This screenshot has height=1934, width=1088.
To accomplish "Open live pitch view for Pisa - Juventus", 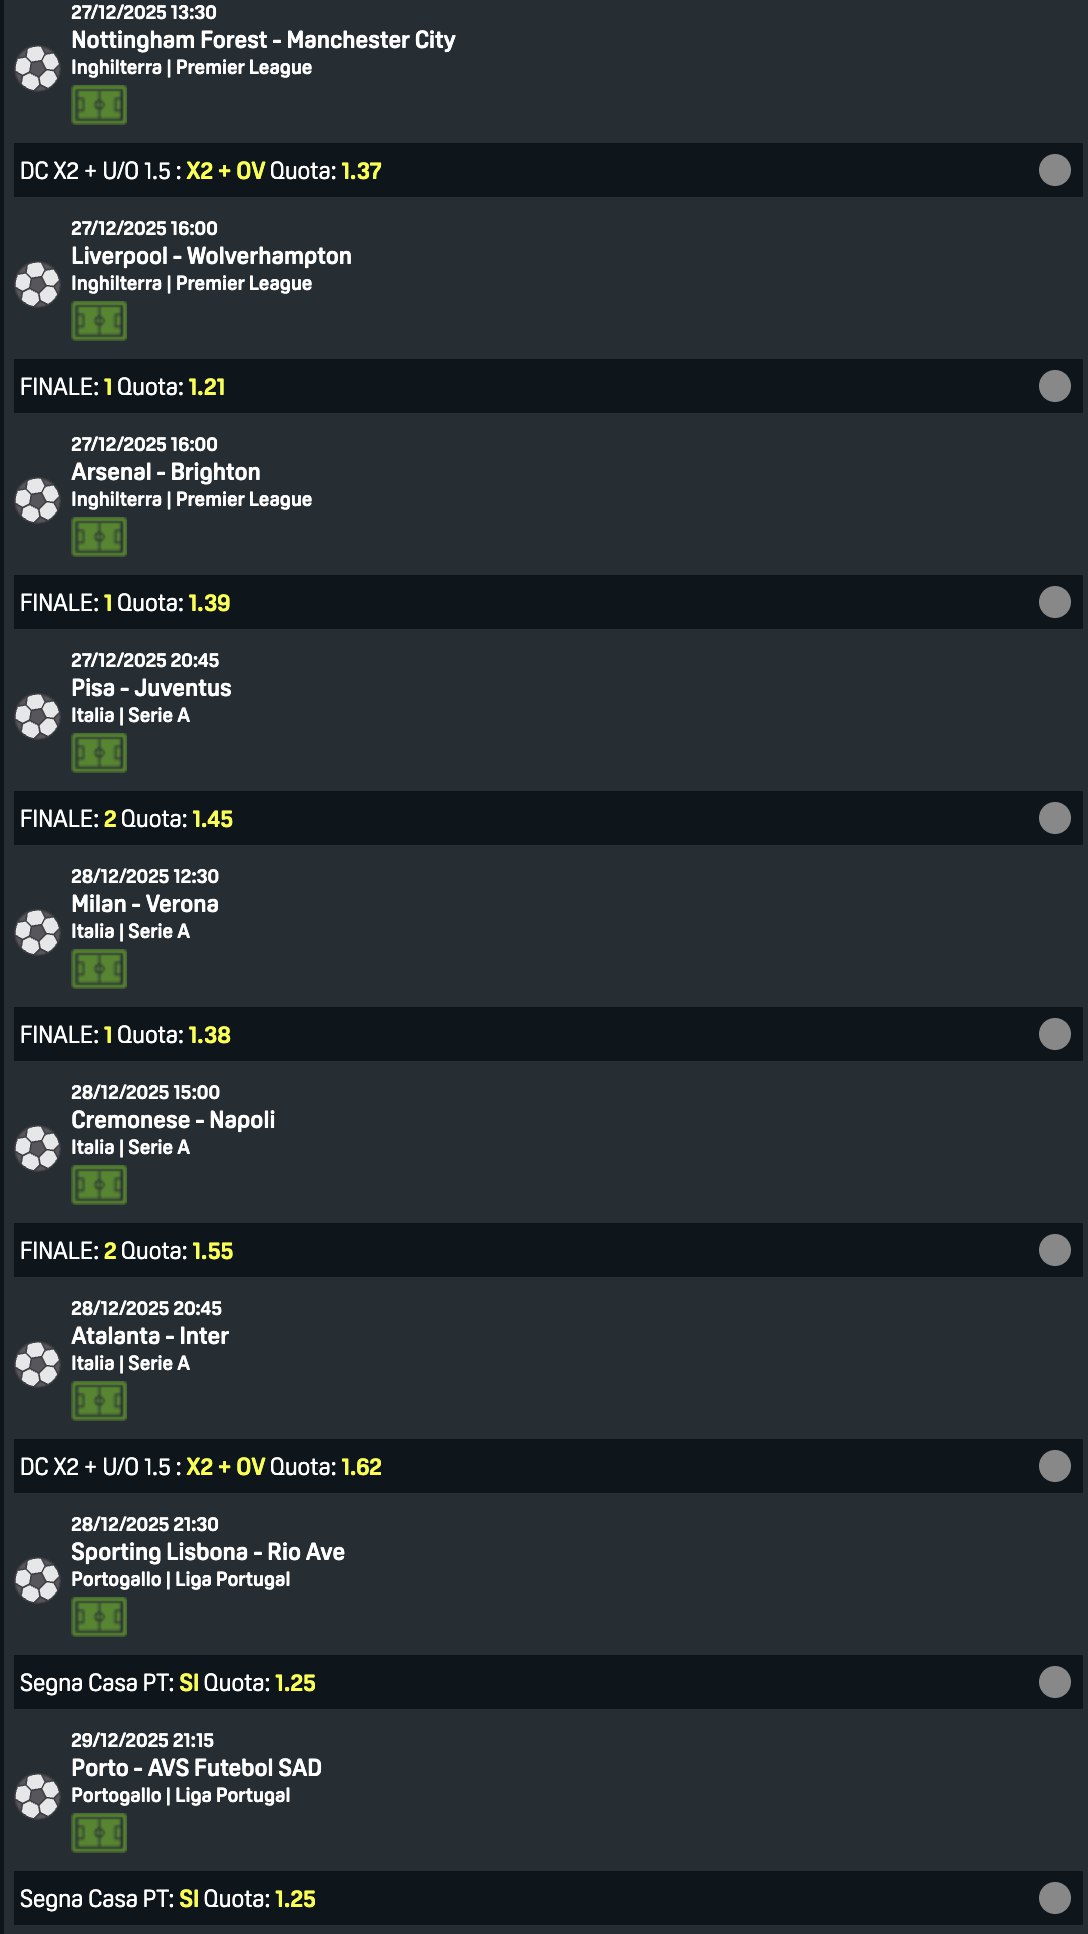I will coord(99,753).
